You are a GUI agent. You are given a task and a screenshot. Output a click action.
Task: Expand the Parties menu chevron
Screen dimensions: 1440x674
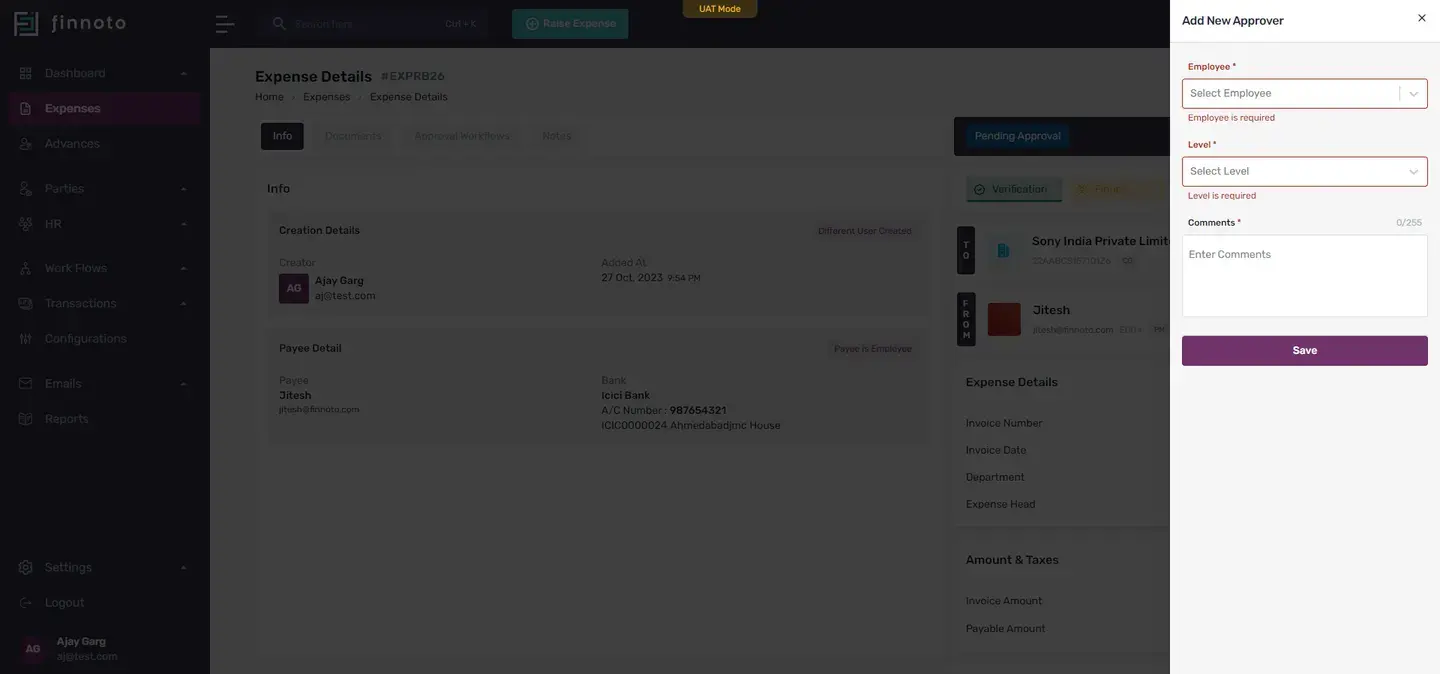click(184, 189)
